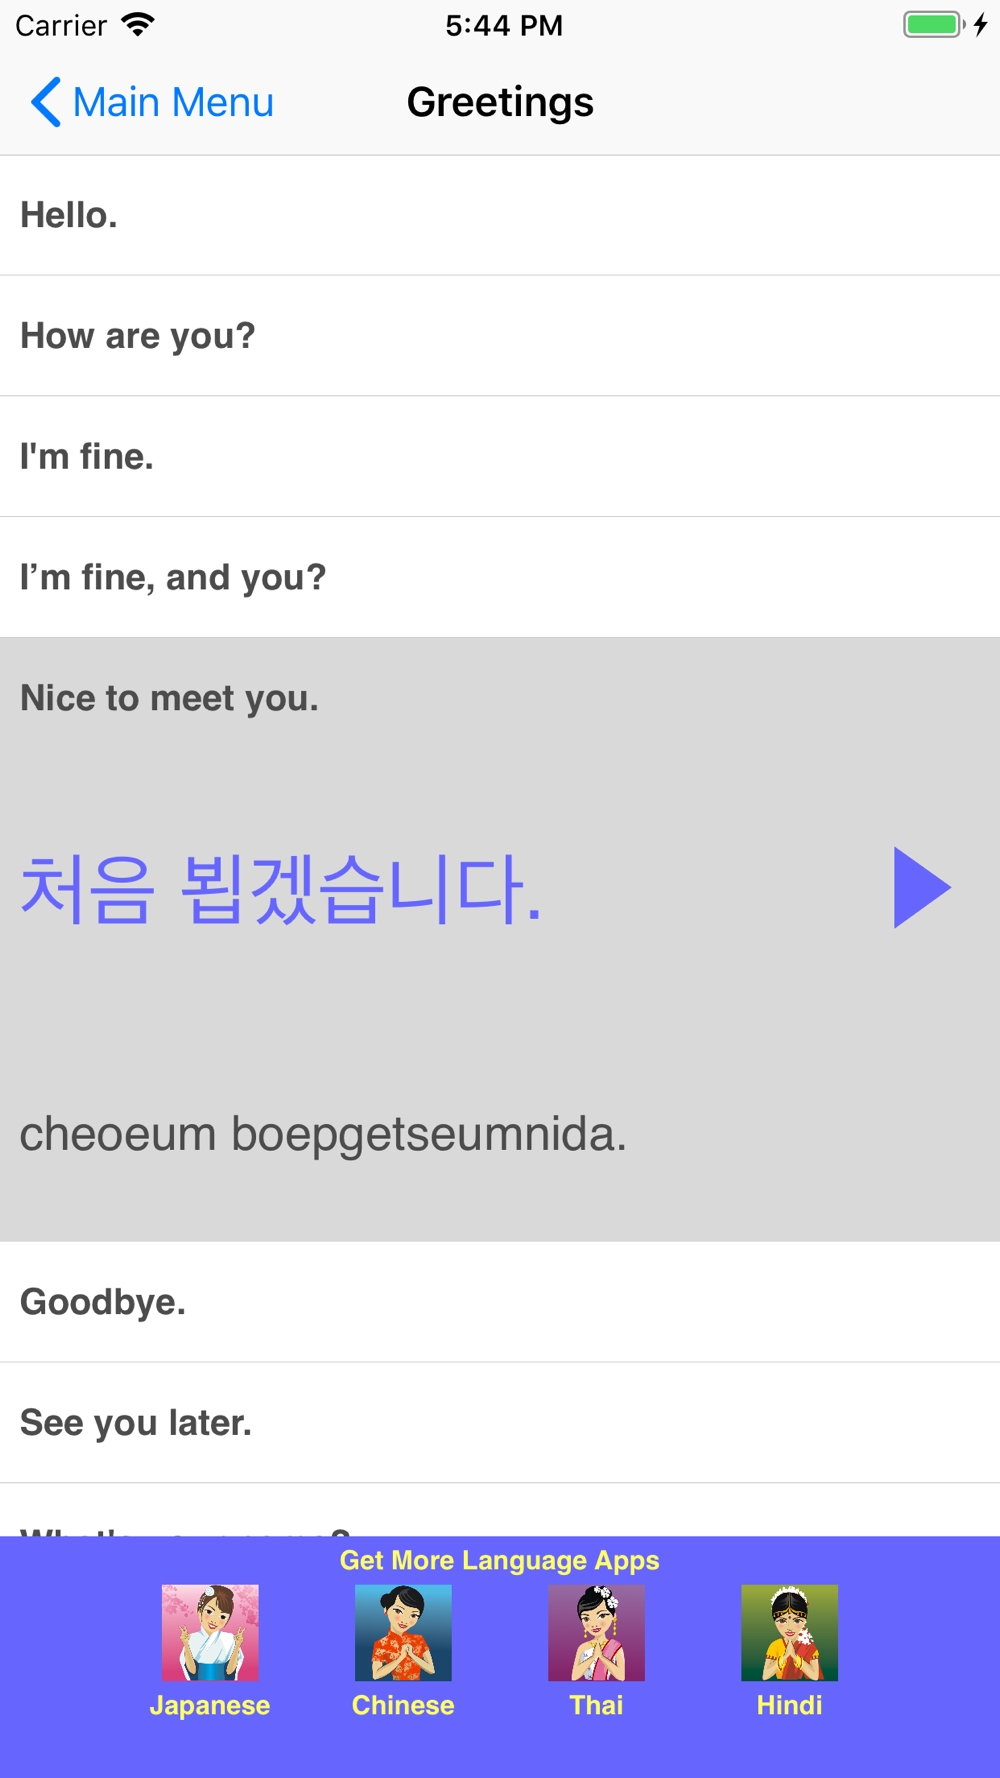1000x1778 pixels.
Task: Select the Goodbye phrase
Action: click(500, 1302)
